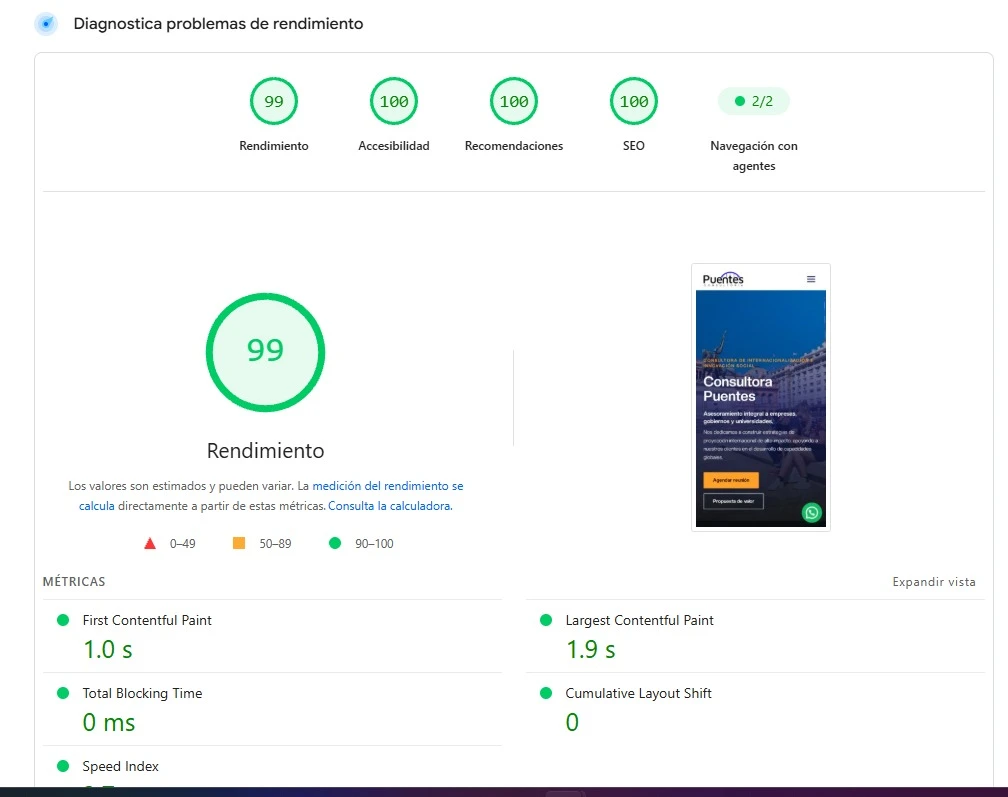Click the 1.0 s First Contentful Paint value
The height and width of the screenshot is (797, 1008).
tap(108, 650)
